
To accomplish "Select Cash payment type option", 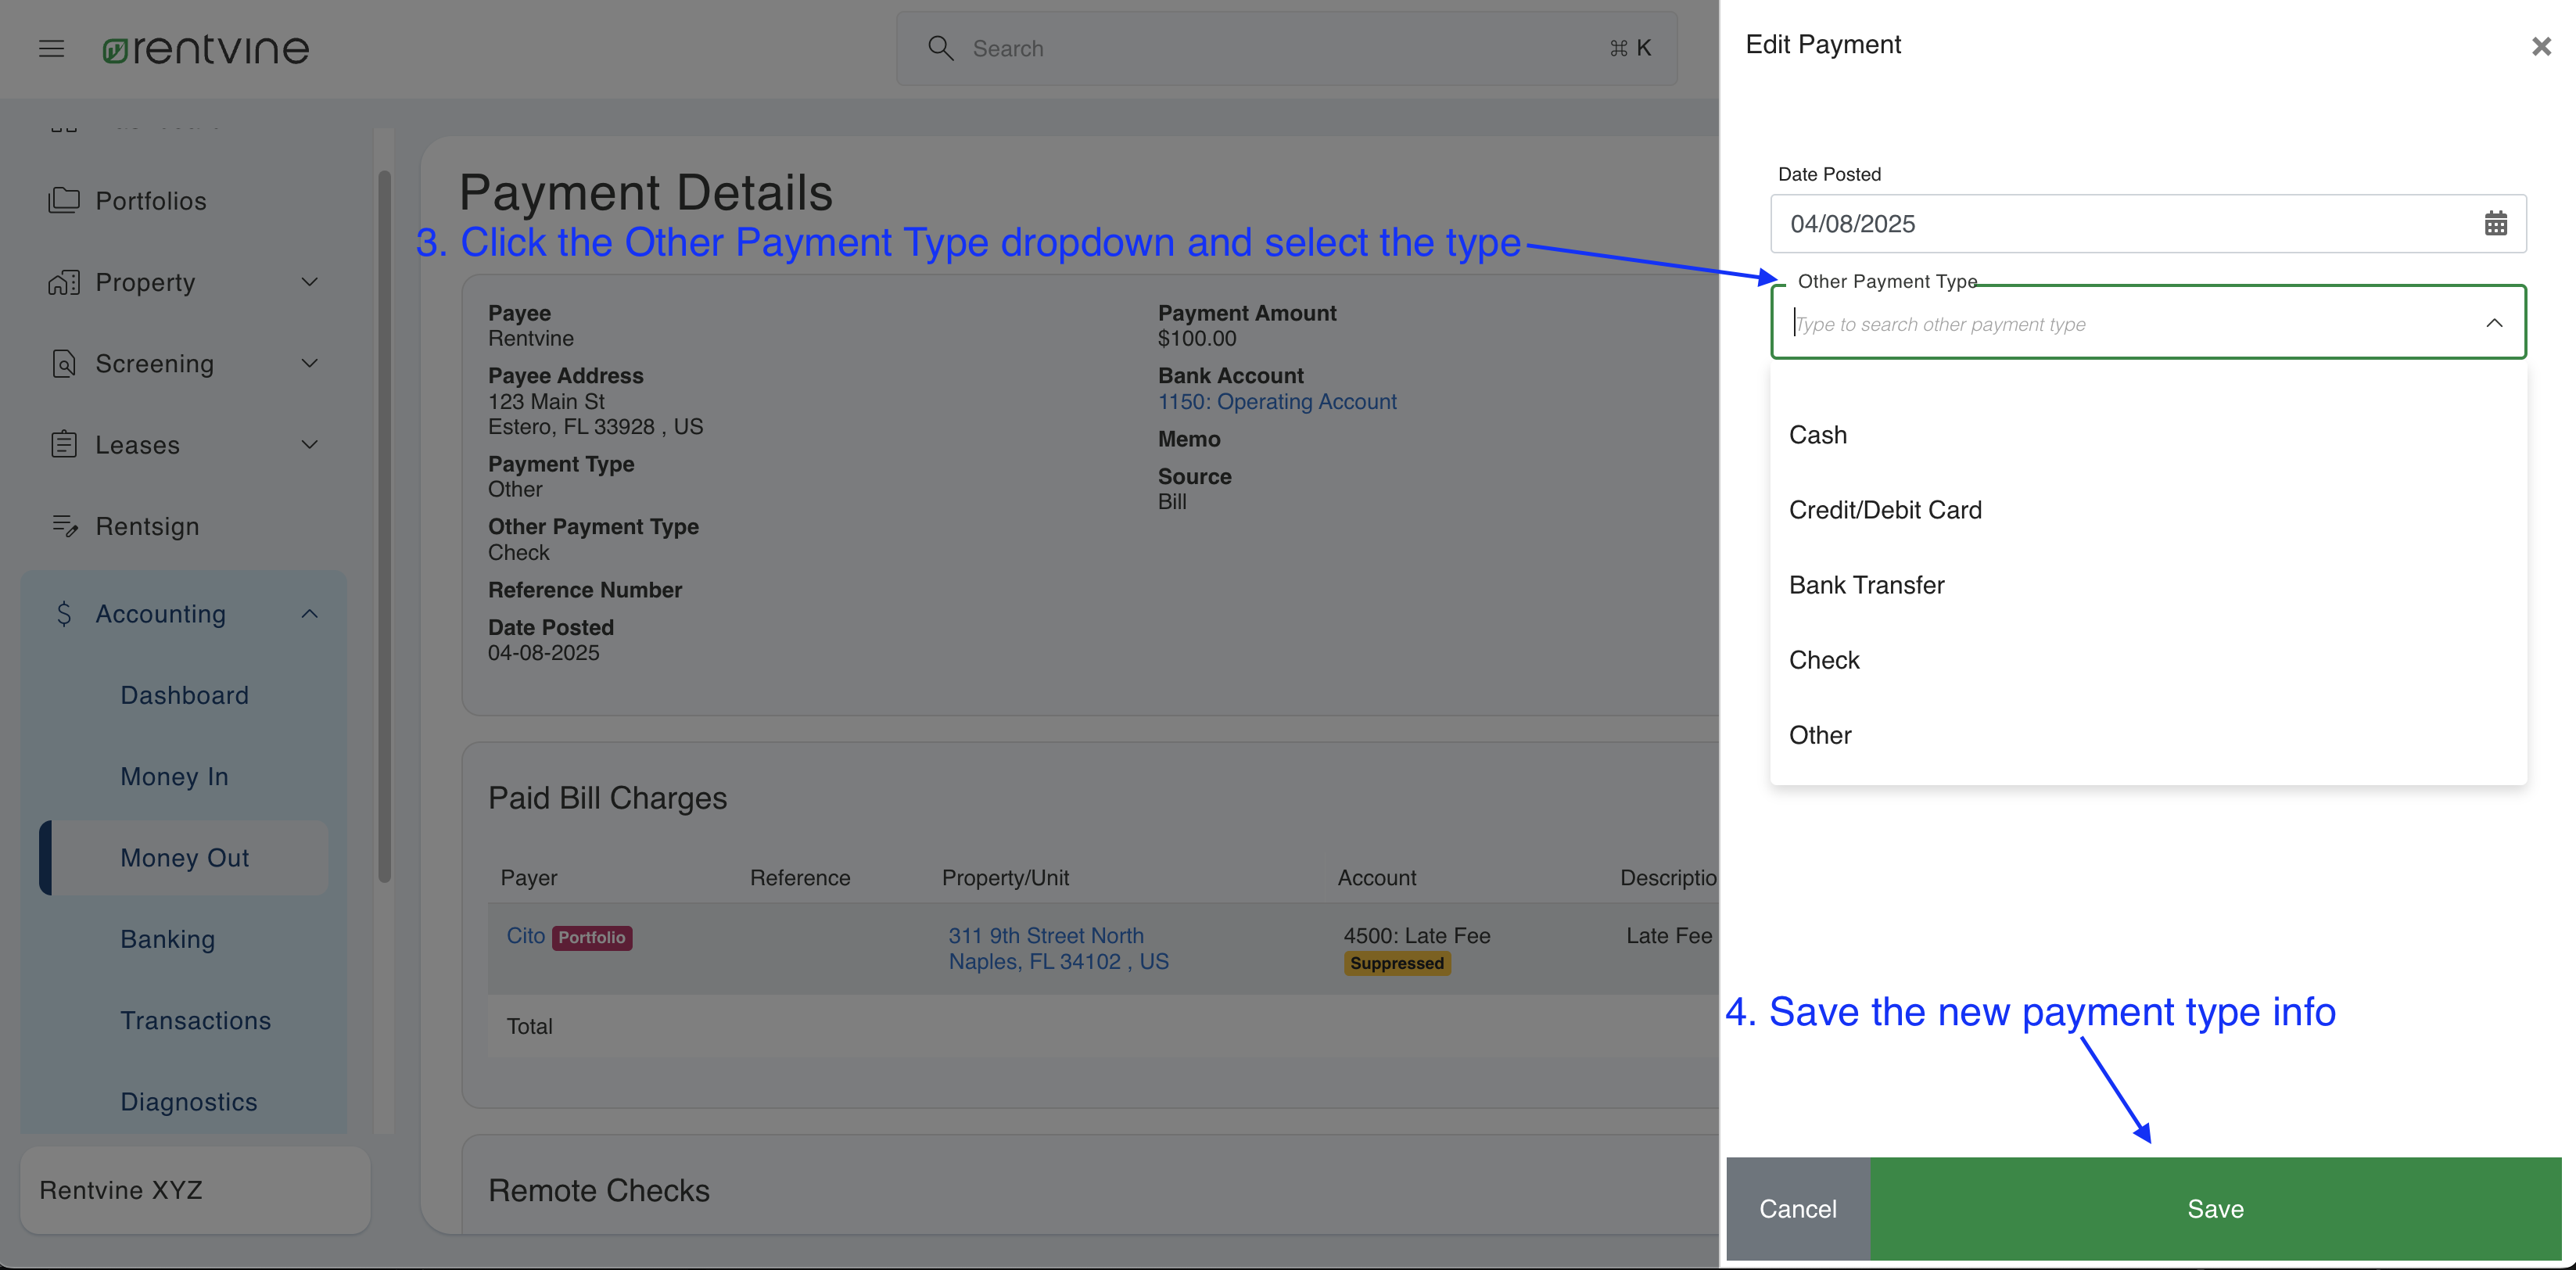I will tap(2148, 435).
